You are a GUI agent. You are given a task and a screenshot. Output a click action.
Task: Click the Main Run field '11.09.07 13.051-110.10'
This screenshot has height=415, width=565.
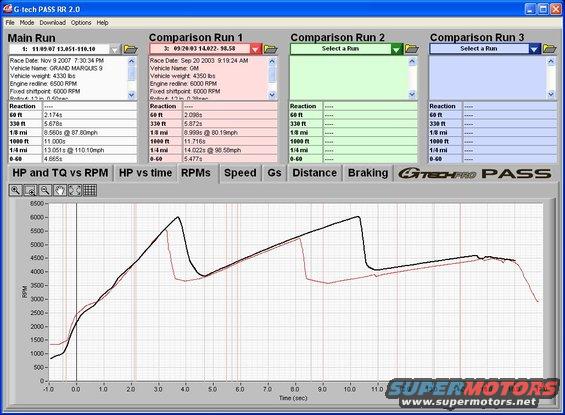tap(59, 49)
